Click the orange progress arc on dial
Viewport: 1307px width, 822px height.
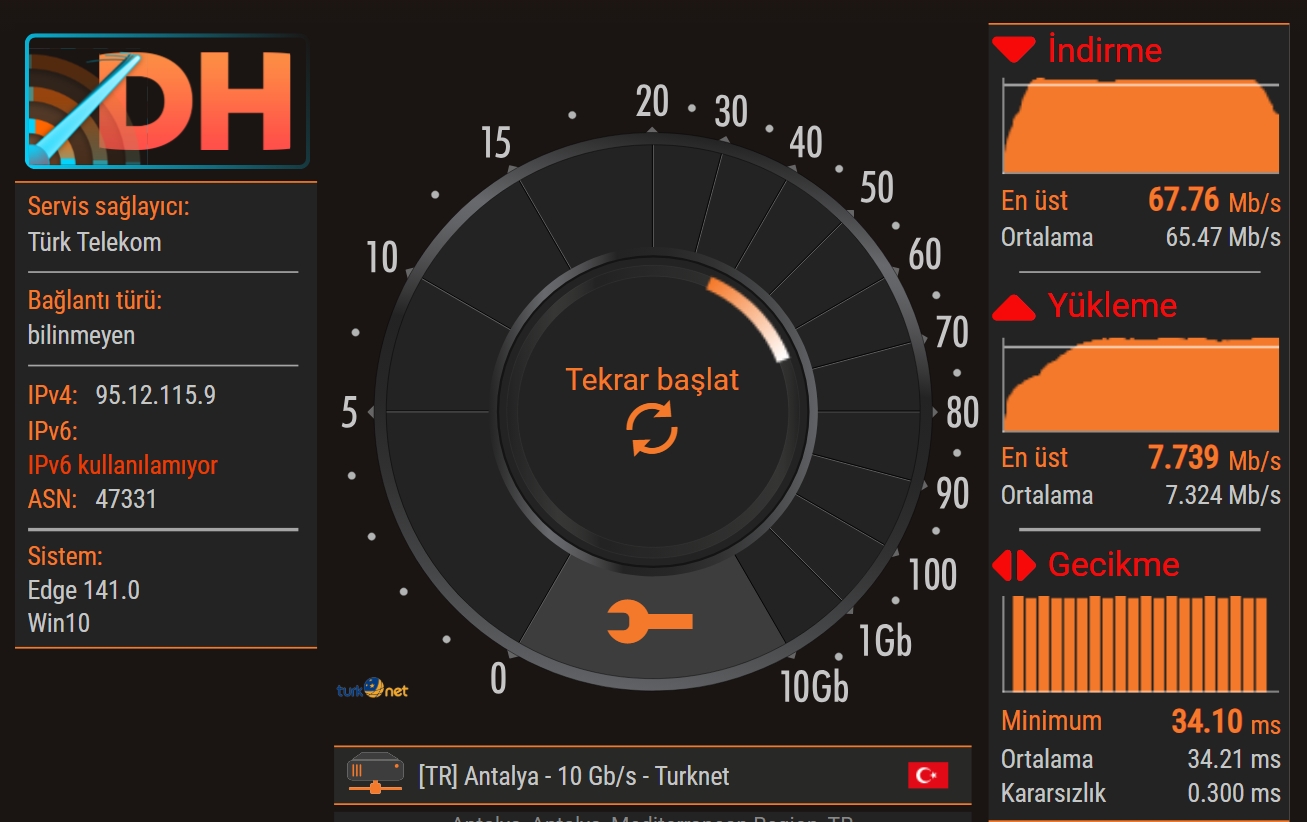(752, 311)
